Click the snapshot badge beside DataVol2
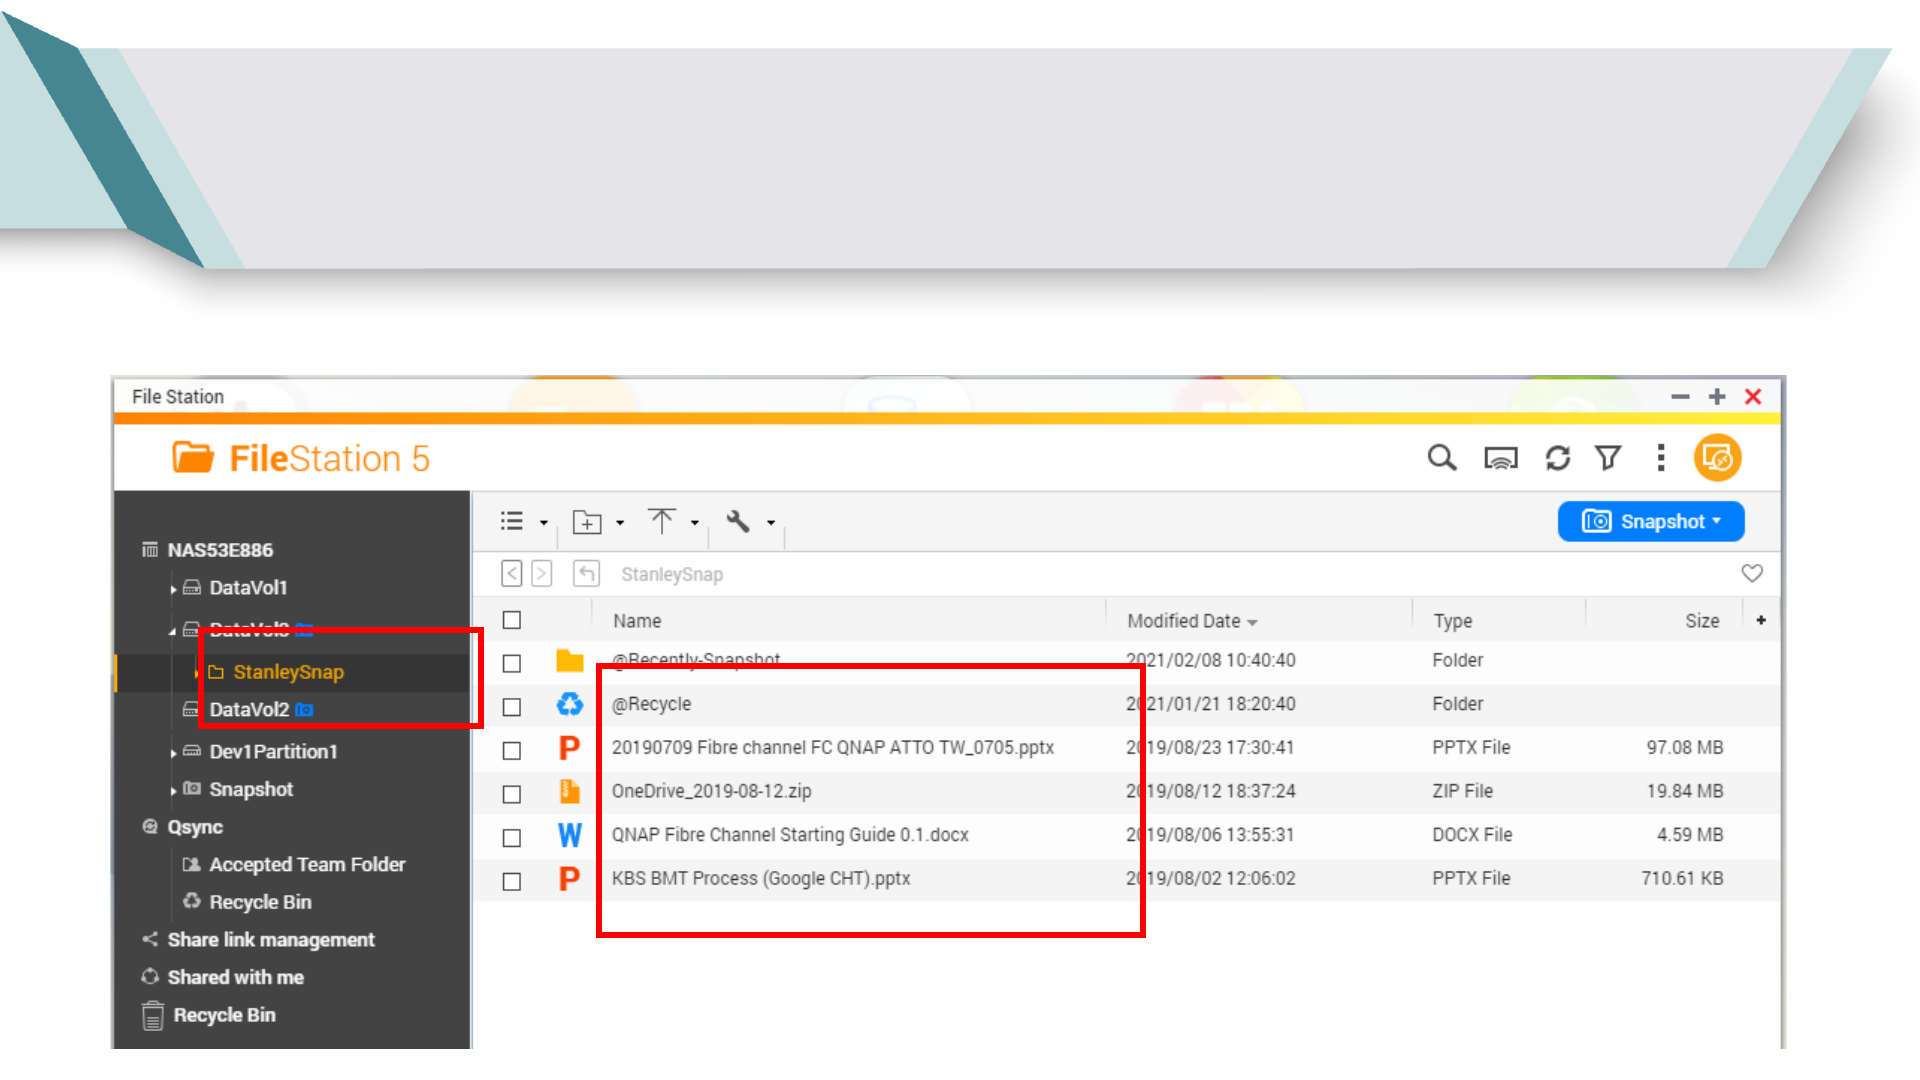Viewport: 1920px width, 1080px height. pyautogui.click(x=304, y=710)
